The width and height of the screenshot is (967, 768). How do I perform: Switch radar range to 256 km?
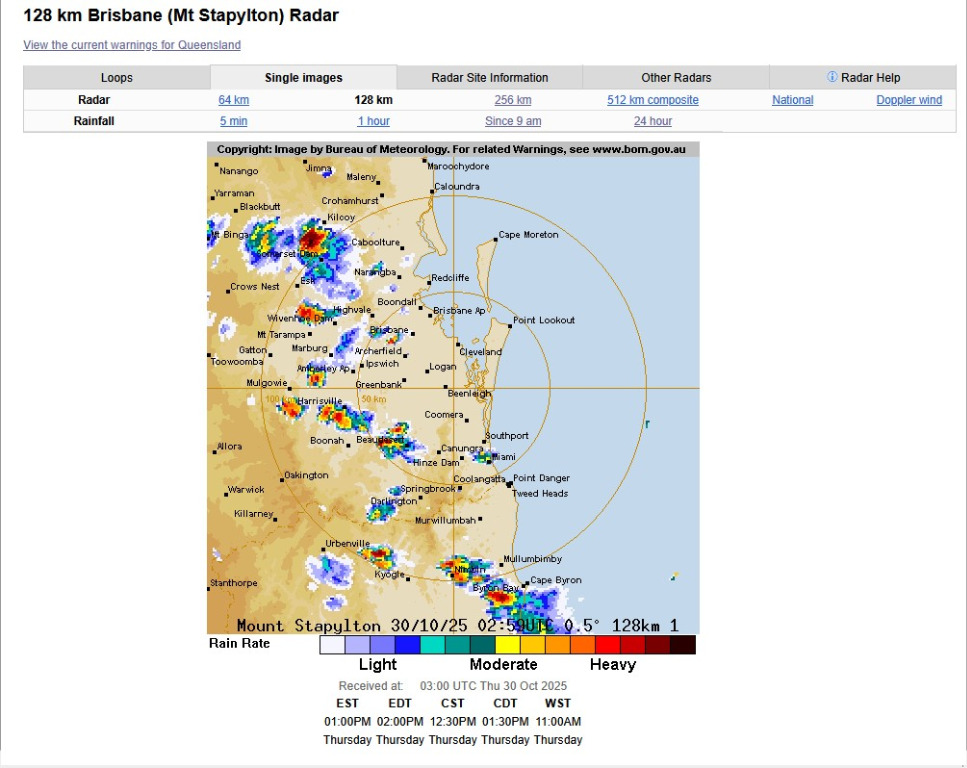click(513, 100)
